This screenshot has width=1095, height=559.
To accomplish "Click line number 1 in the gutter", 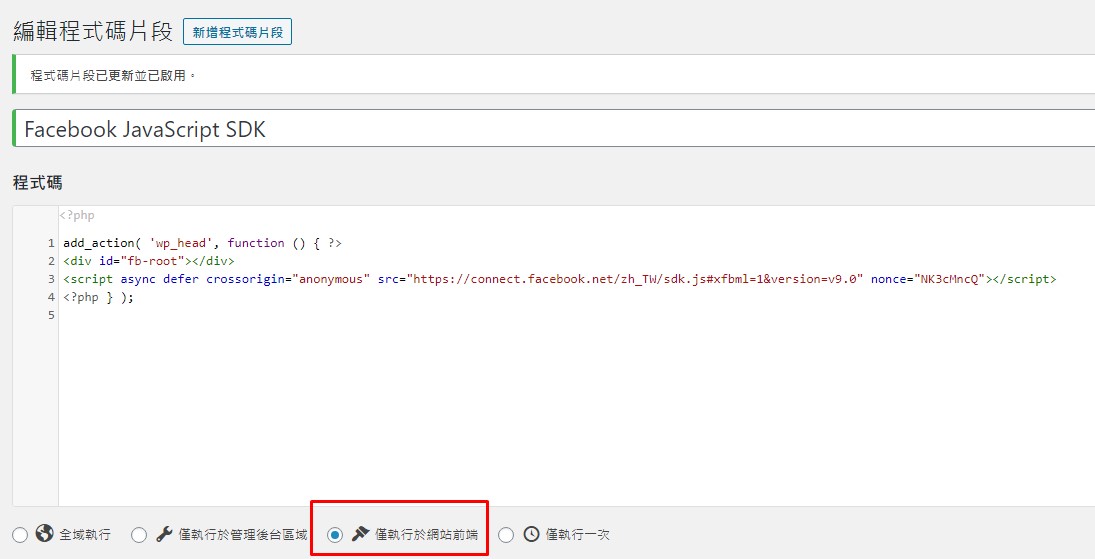I will [51, 243].
